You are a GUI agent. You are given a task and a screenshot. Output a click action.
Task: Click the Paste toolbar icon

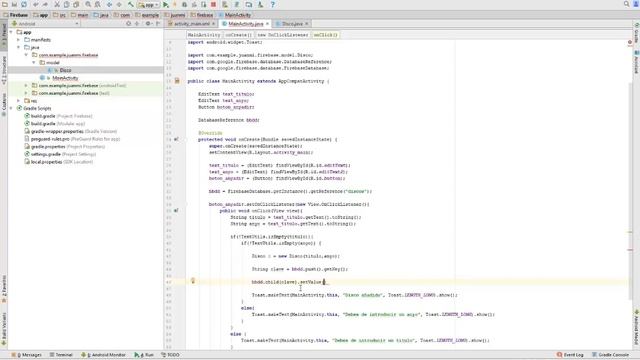click(76, 4)
